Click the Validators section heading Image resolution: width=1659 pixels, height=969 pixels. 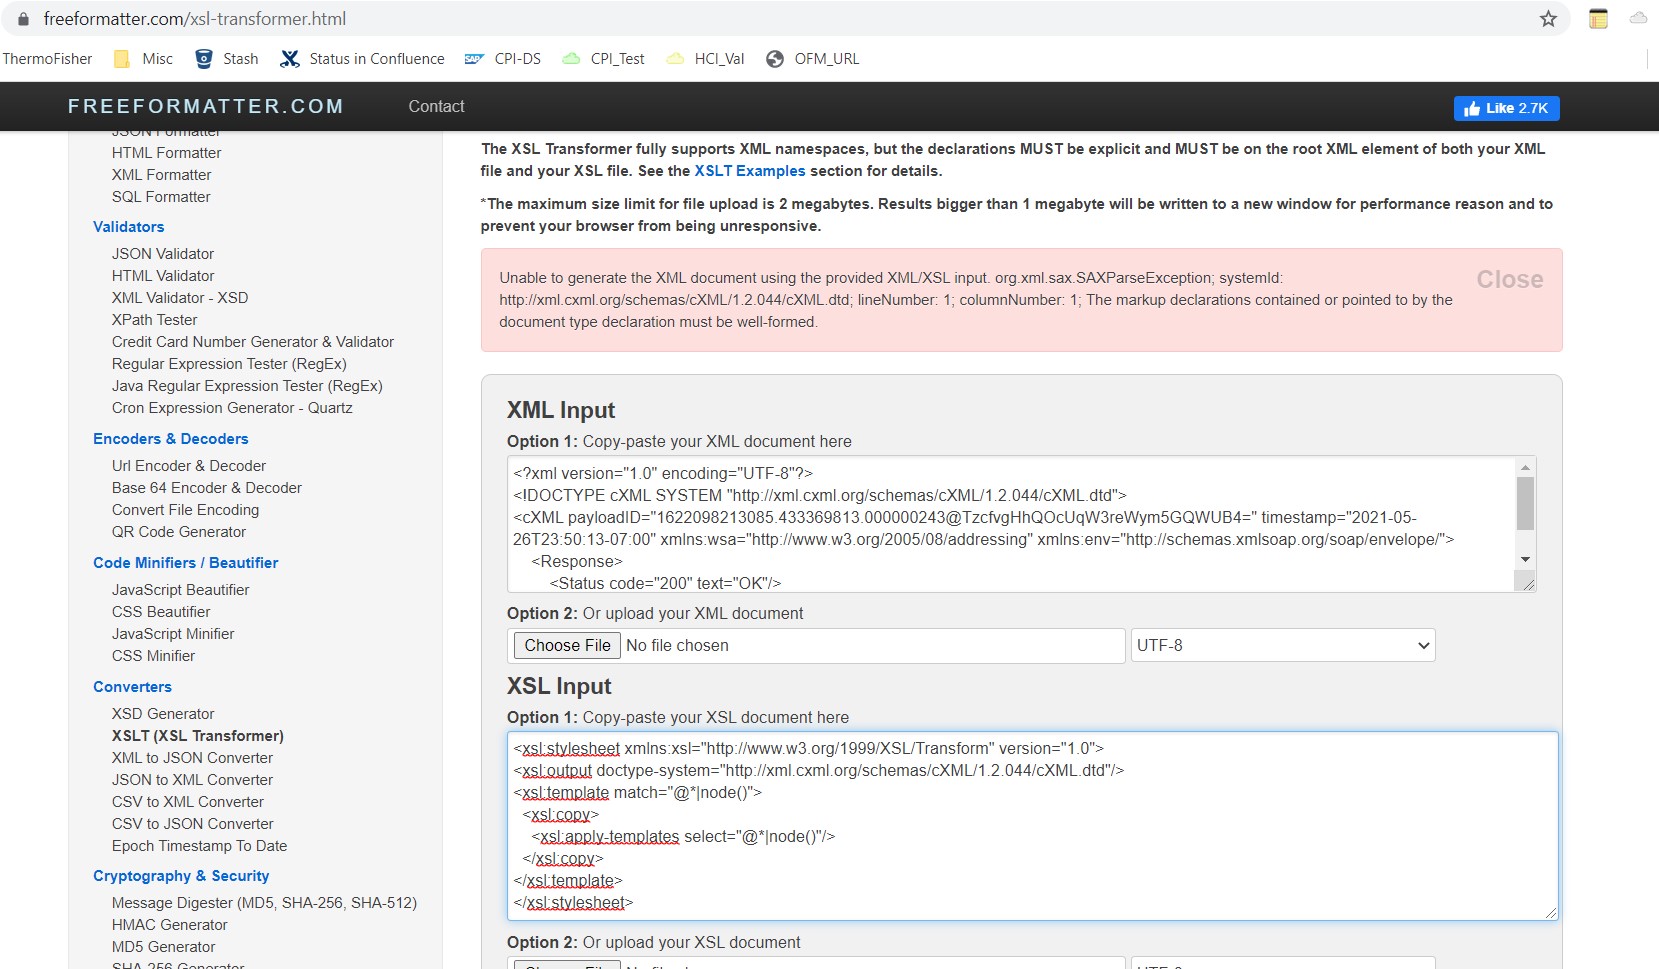click(128, 227)
